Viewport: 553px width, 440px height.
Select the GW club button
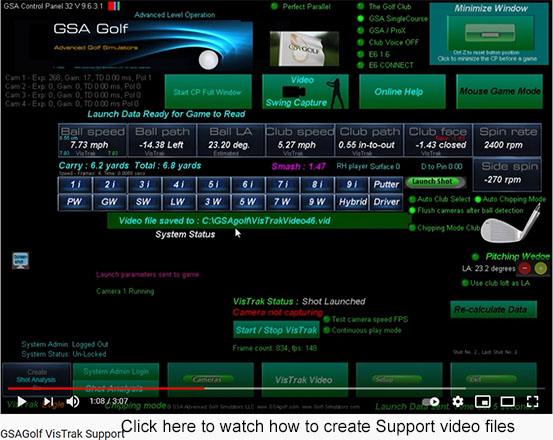coord(110,202)
